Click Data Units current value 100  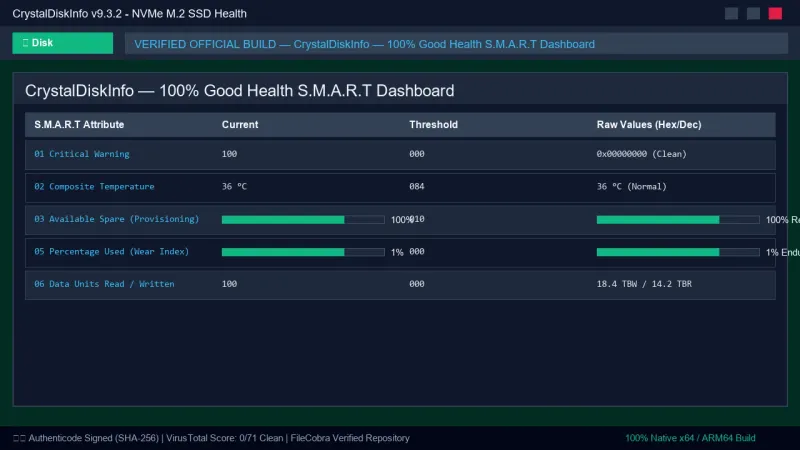pyautogui.click(x=229, y=284)
